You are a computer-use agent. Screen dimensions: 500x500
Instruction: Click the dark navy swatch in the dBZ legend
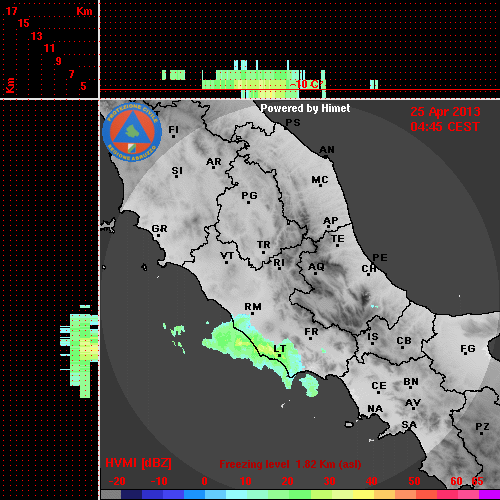click(132, 494)
